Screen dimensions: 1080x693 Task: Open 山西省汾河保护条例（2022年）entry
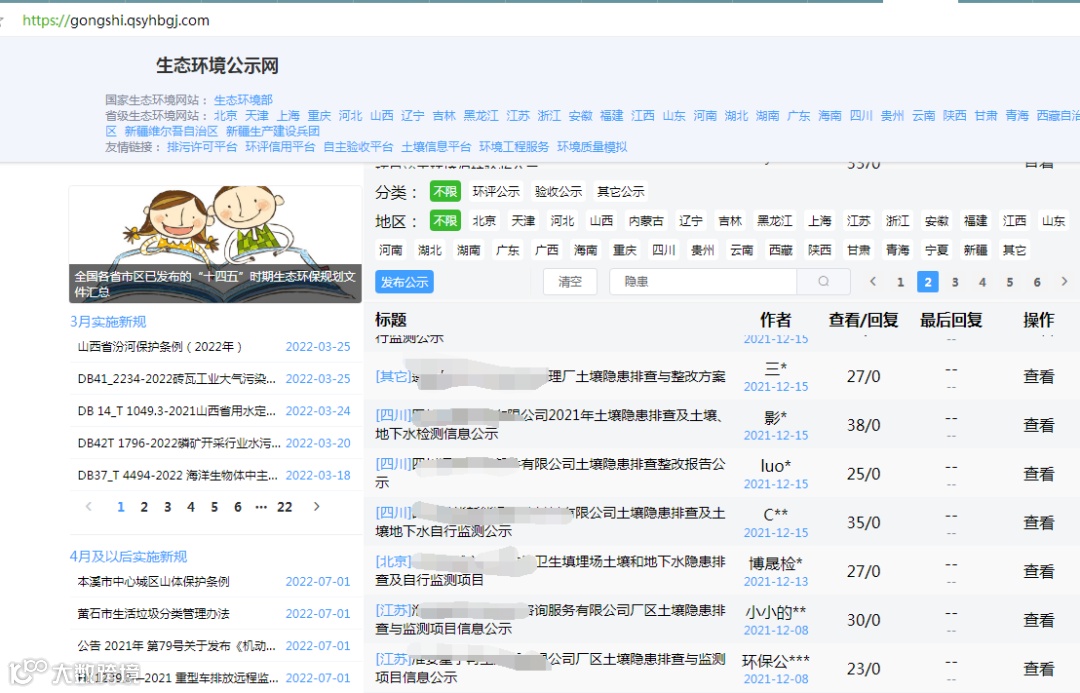[160, 346]
